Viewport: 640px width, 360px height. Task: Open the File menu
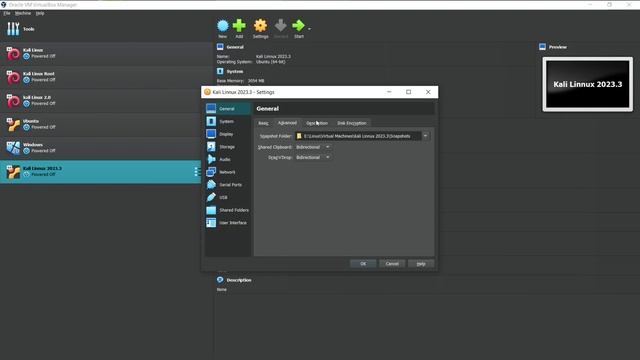coord(7,13)
